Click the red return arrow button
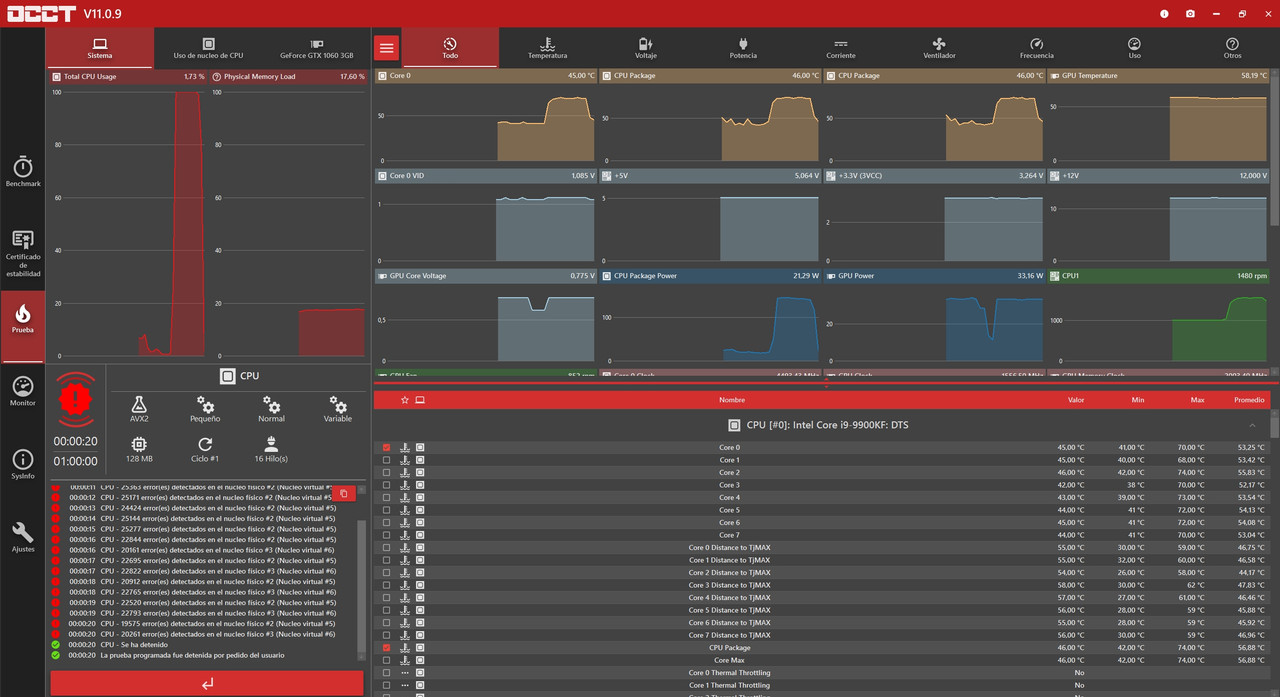This screenshot has width=1280, height=697. tap(207, 684)
